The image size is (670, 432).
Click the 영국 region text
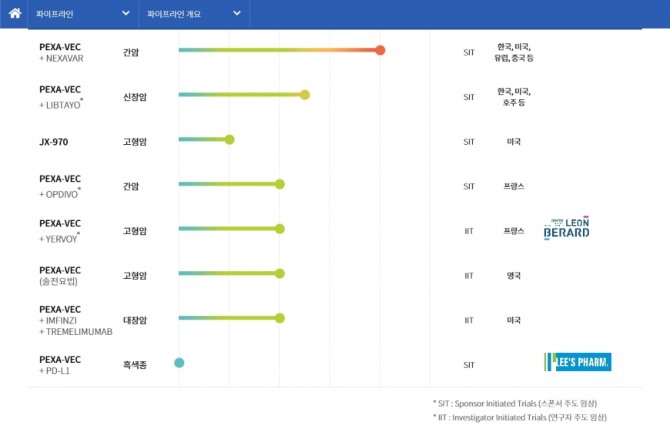(514, 276)
